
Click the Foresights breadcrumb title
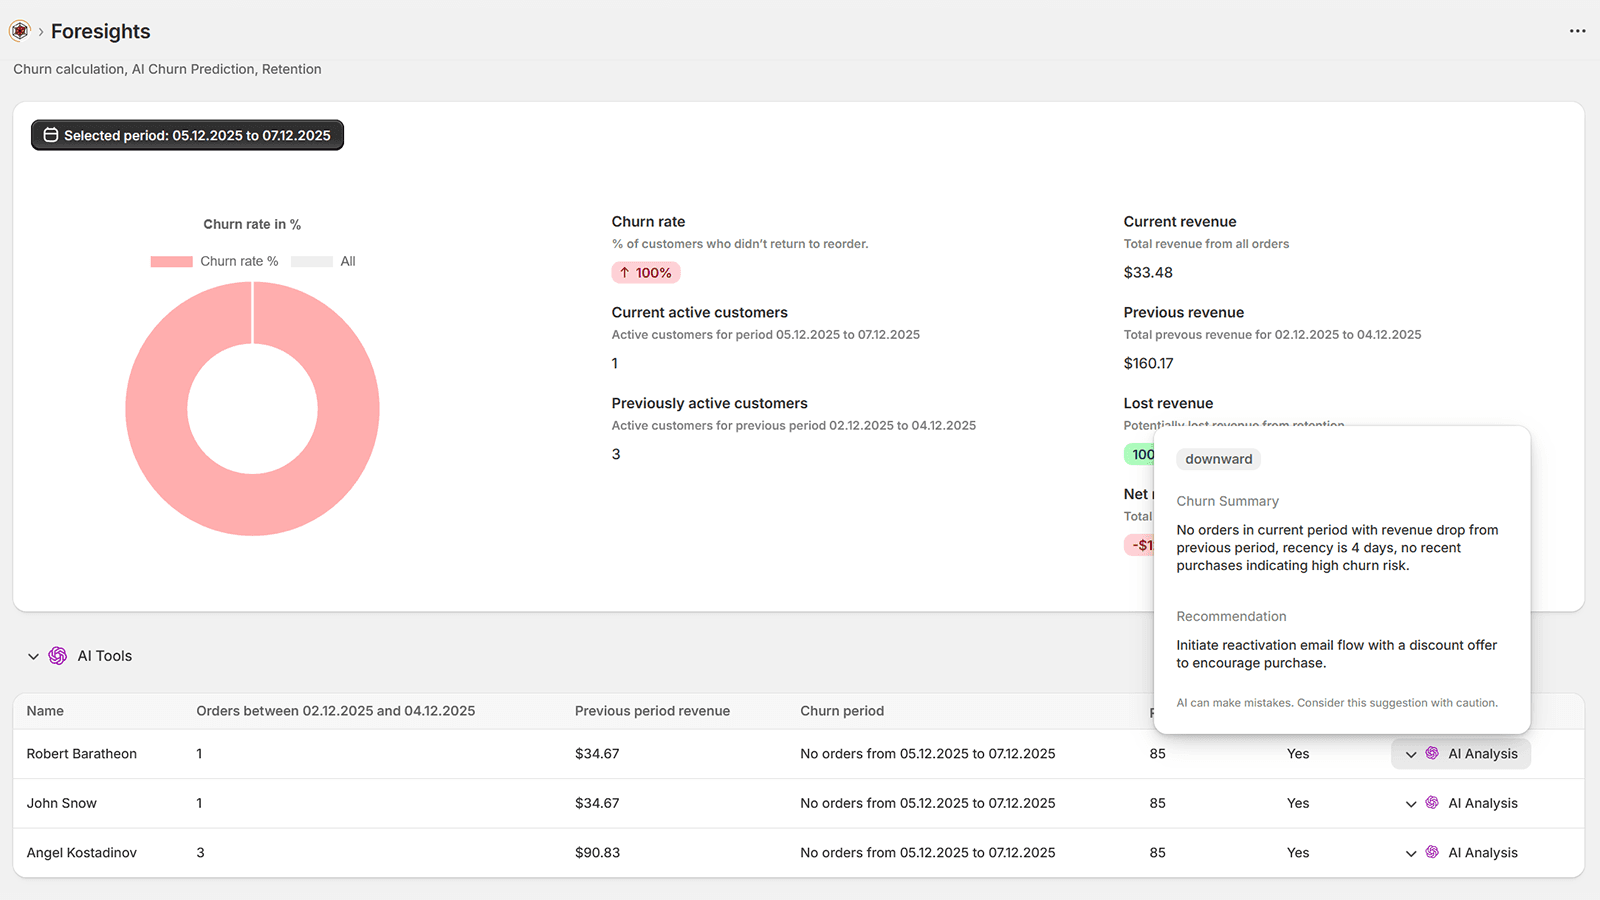(100, 31)
